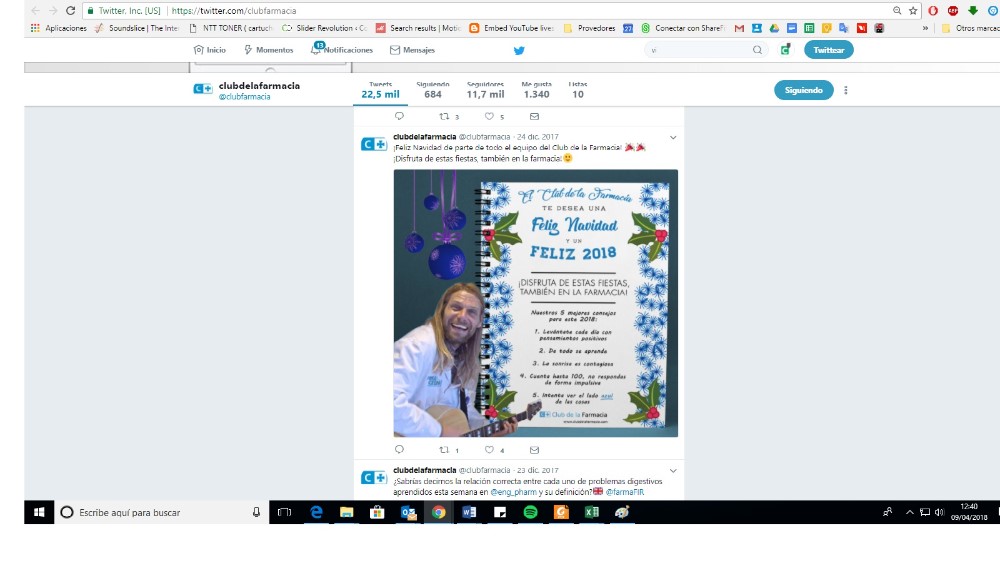Select the Me gusta 1.340 tab
This screenshot has height=563, width=1000.
[536, 91]
